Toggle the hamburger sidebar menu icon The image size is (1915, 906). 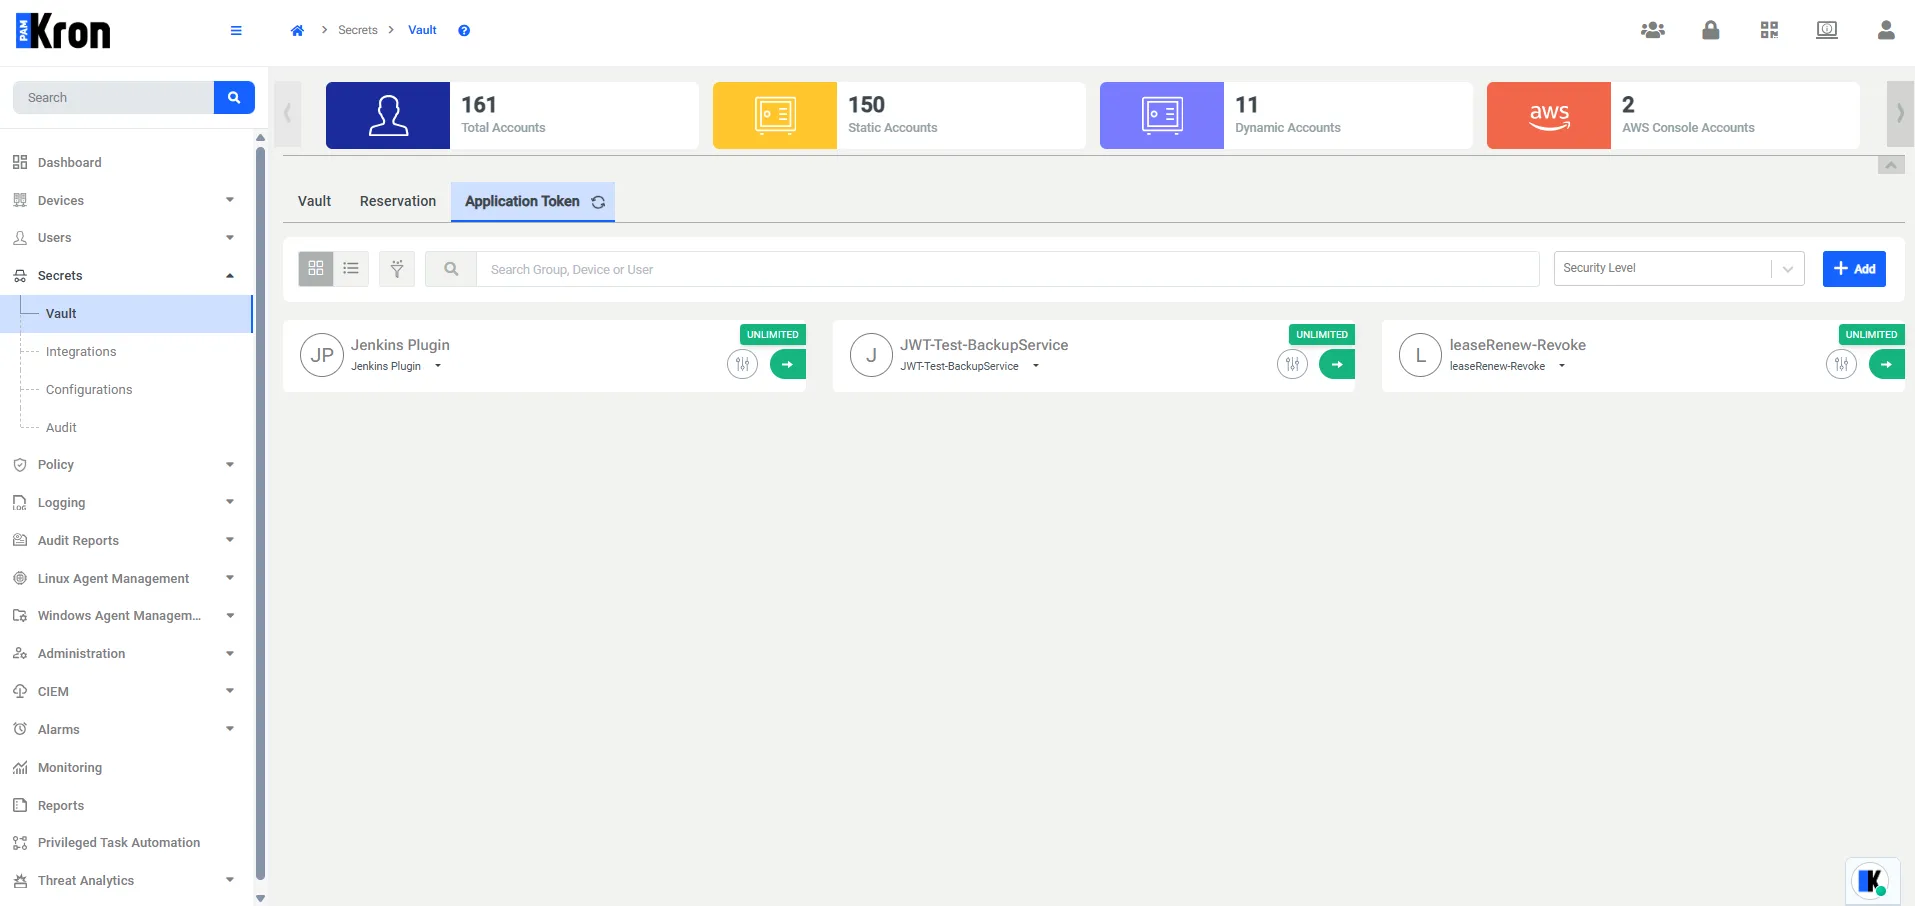click(x=236, y=30)
